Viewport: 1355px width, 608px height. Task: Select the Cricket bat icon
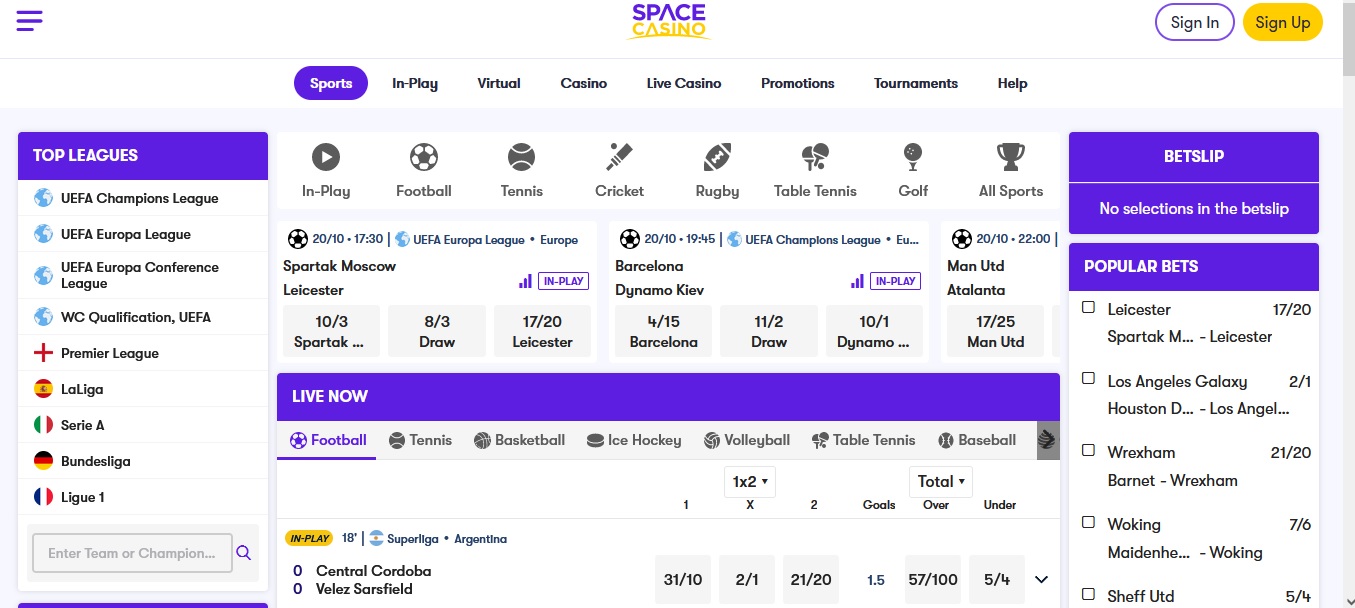coord(619,157)
